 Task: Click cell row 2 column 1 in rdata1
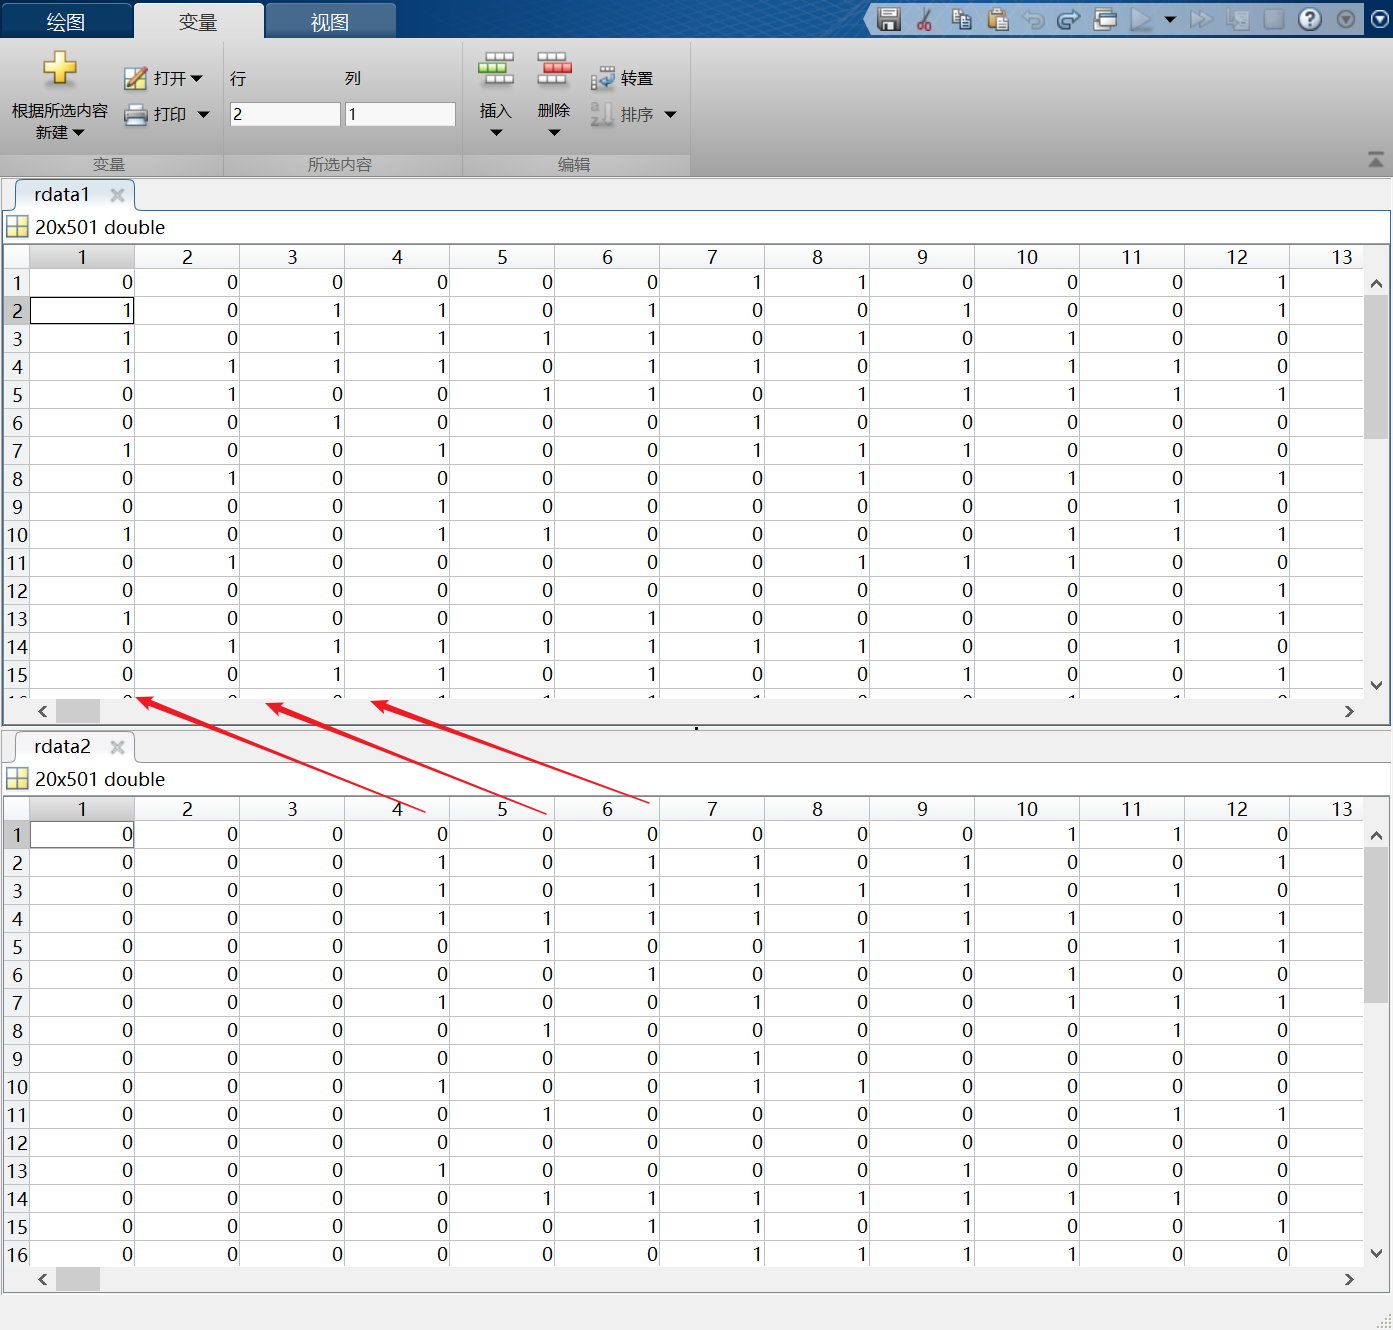pos(82,311)
